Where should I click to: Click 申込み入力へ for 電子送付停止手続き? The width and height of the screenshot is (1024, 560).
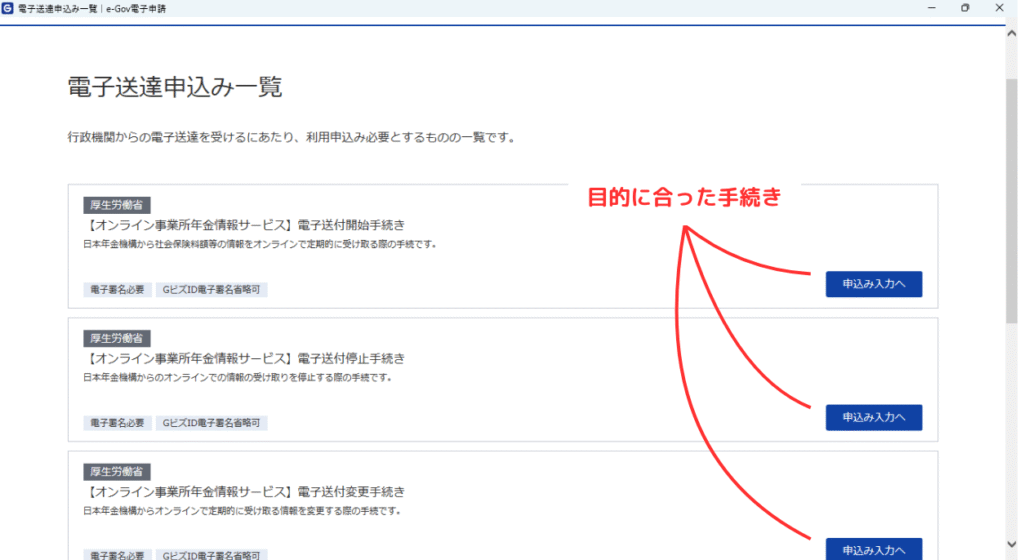[873, 417]
